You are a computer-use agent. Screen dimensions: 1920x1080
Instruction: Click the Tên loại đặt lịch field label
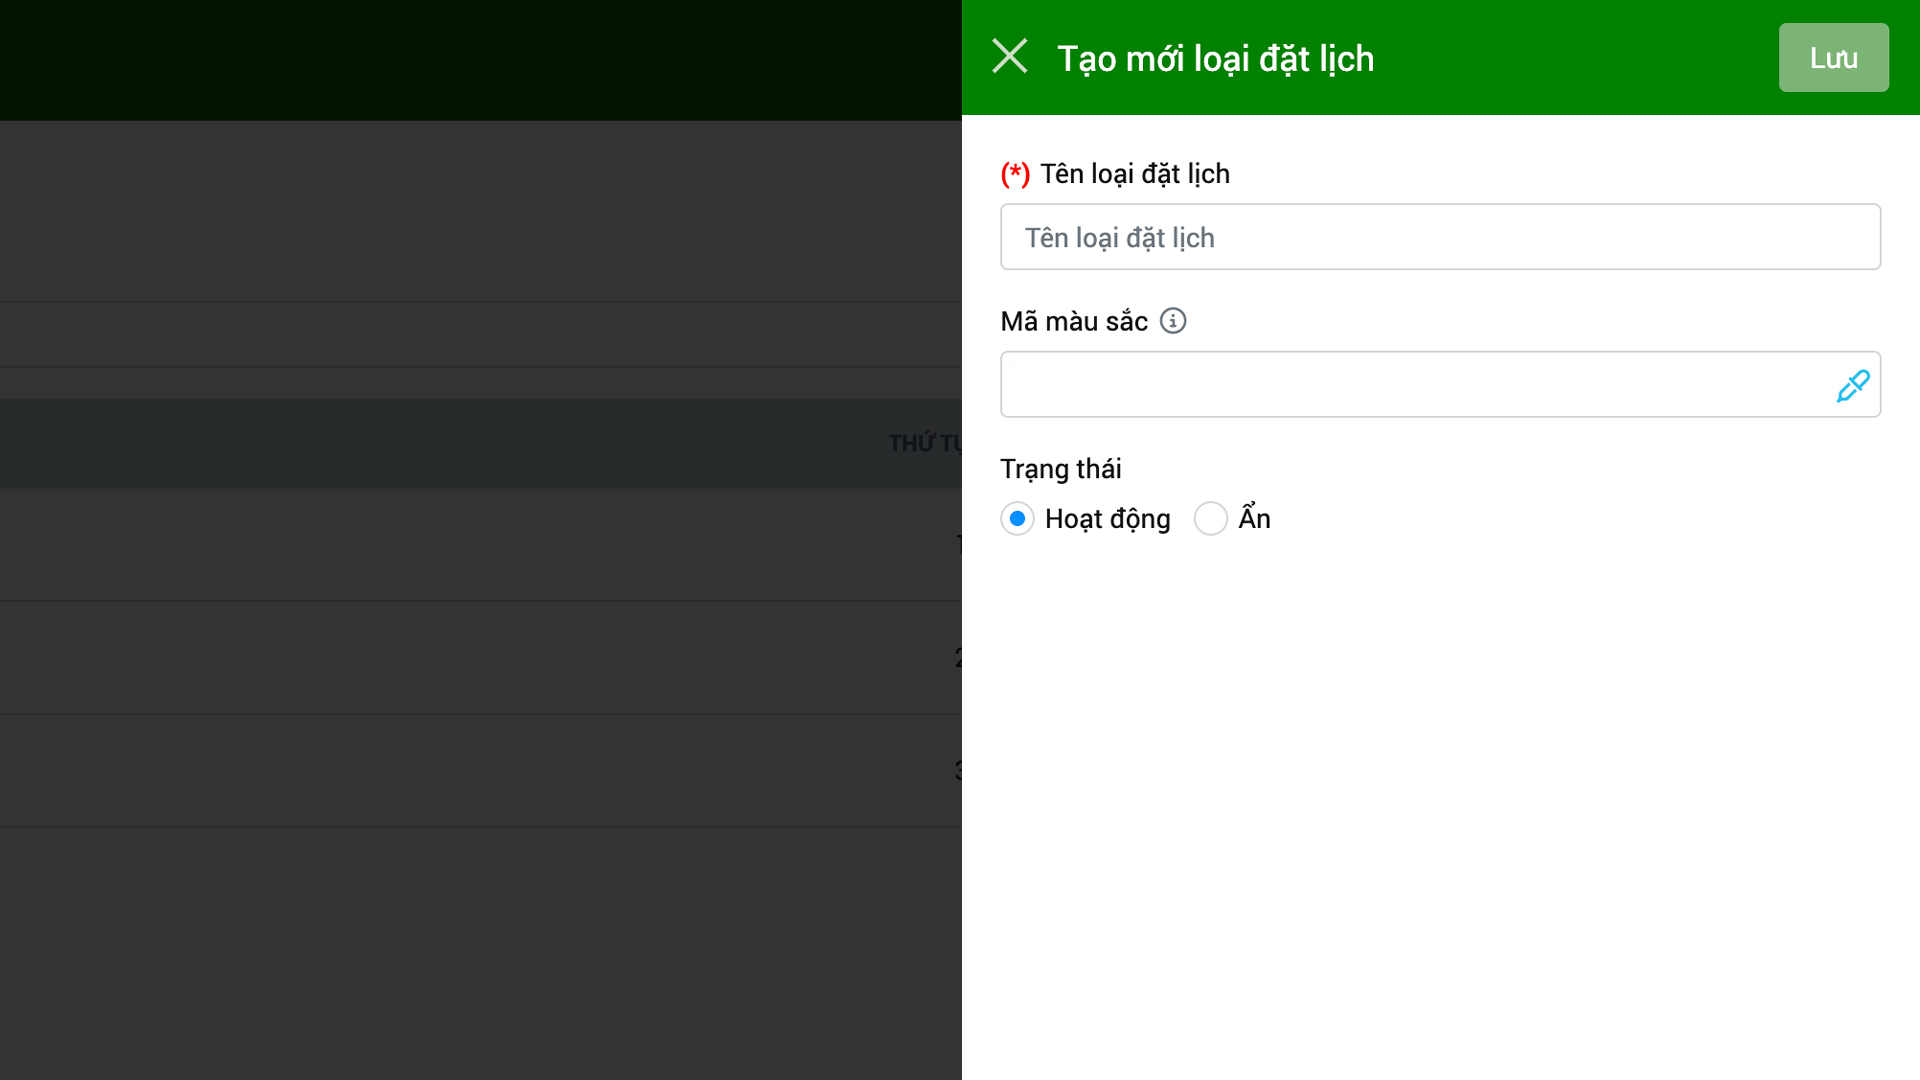[1134, 174]
